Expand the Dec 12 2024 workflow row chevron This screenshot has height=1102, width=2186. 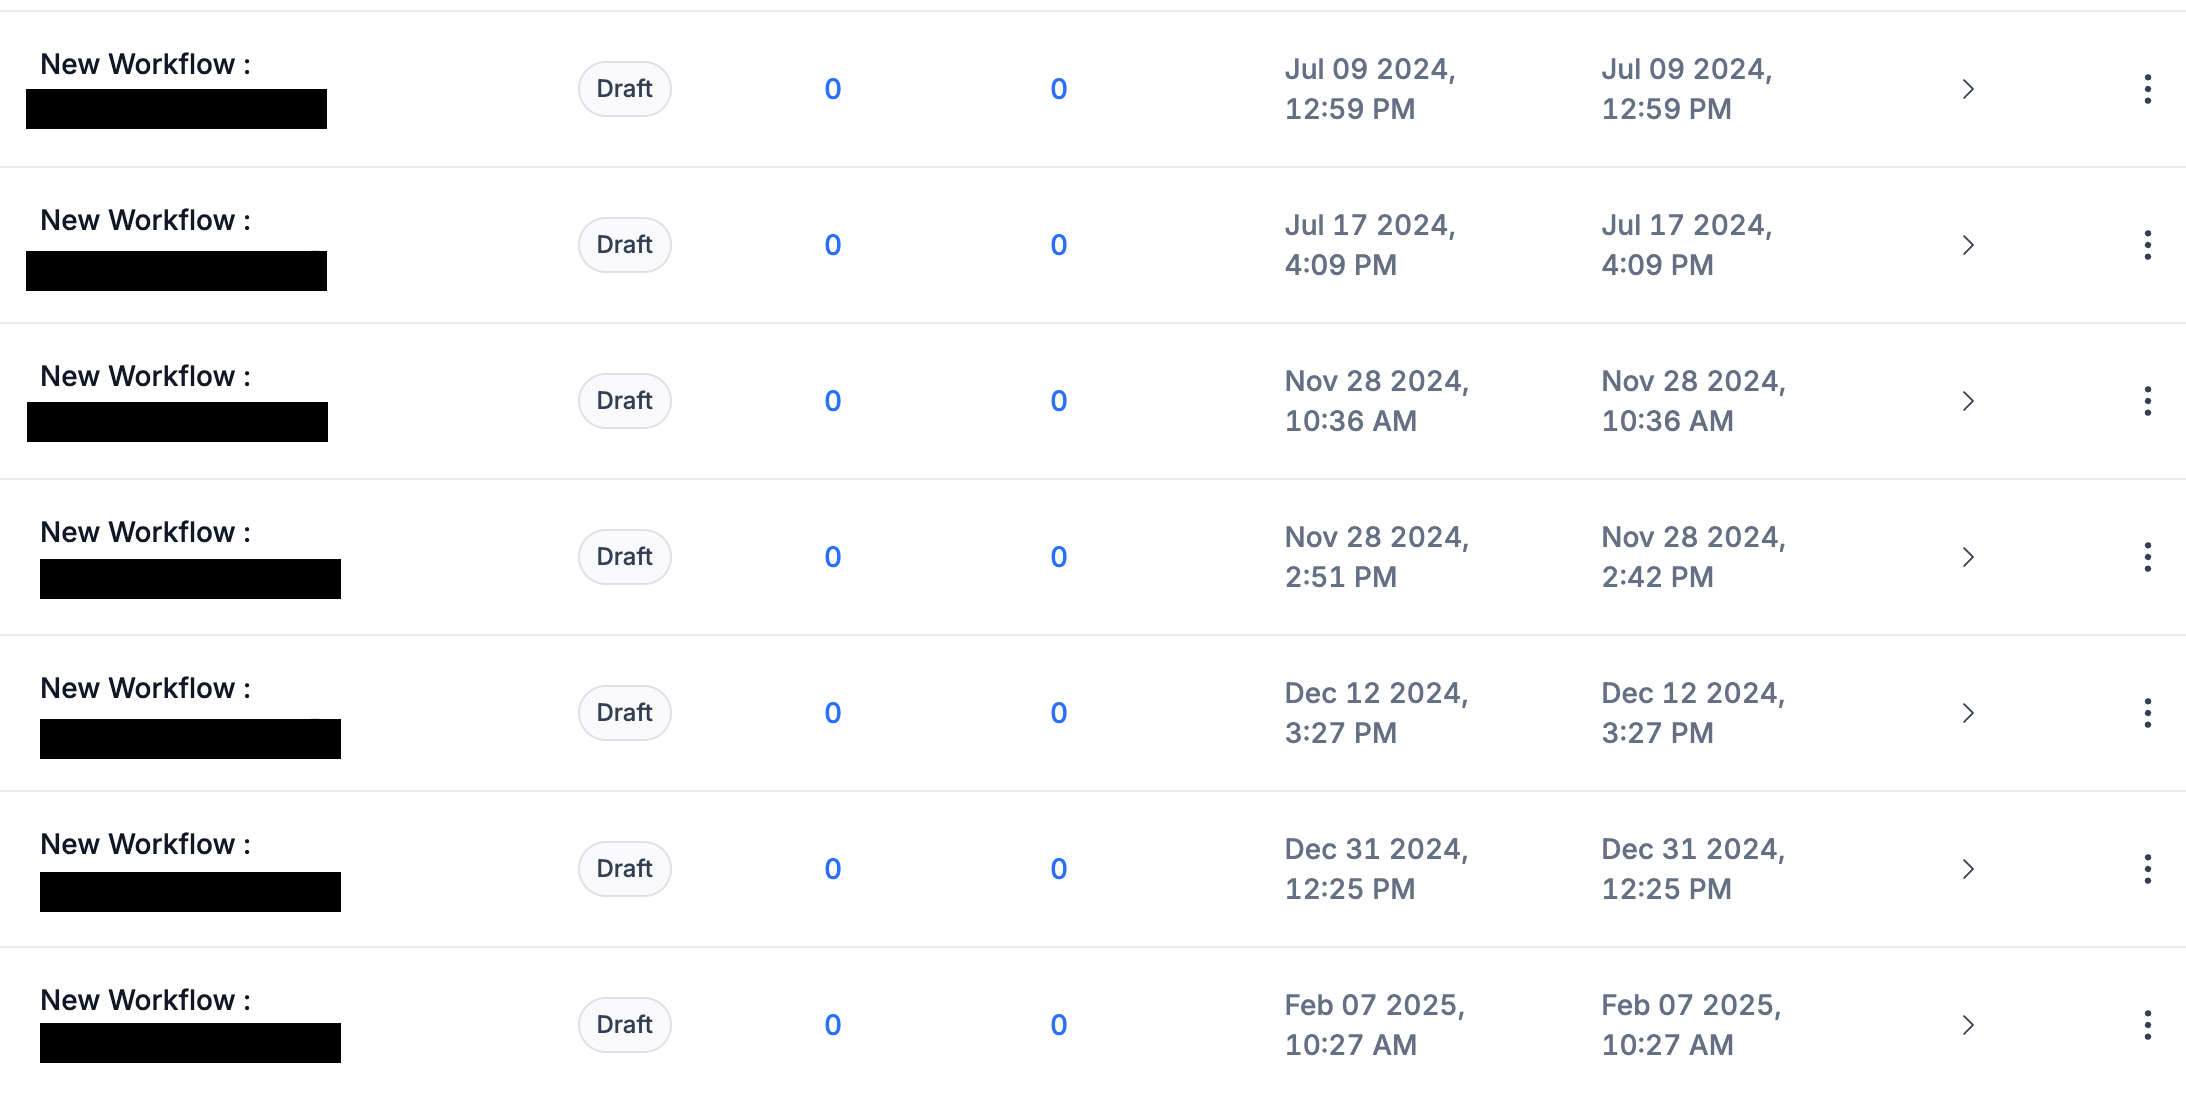click(x=1968, y=713)
